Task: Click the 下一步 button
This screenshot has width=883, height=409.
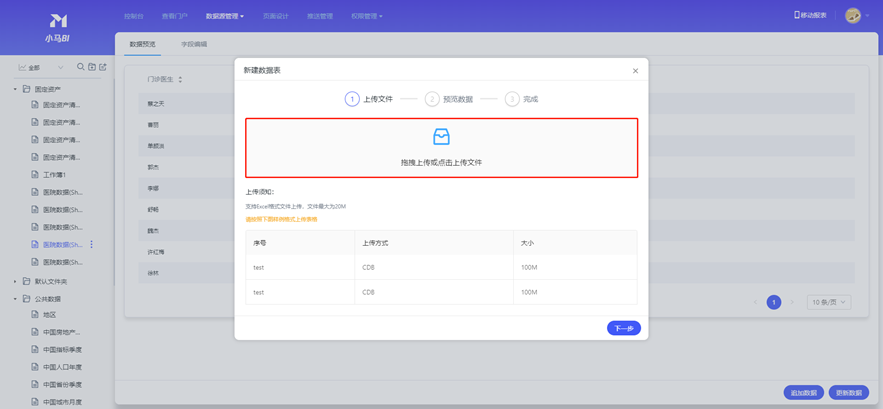Action: tap(623, 328)
